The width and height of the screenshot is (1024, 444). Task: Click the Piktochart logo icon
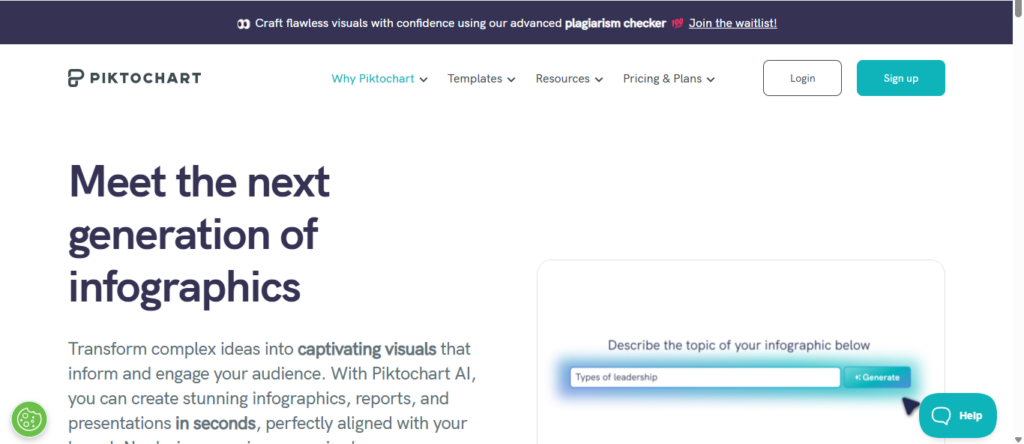(x=75, y=78)
